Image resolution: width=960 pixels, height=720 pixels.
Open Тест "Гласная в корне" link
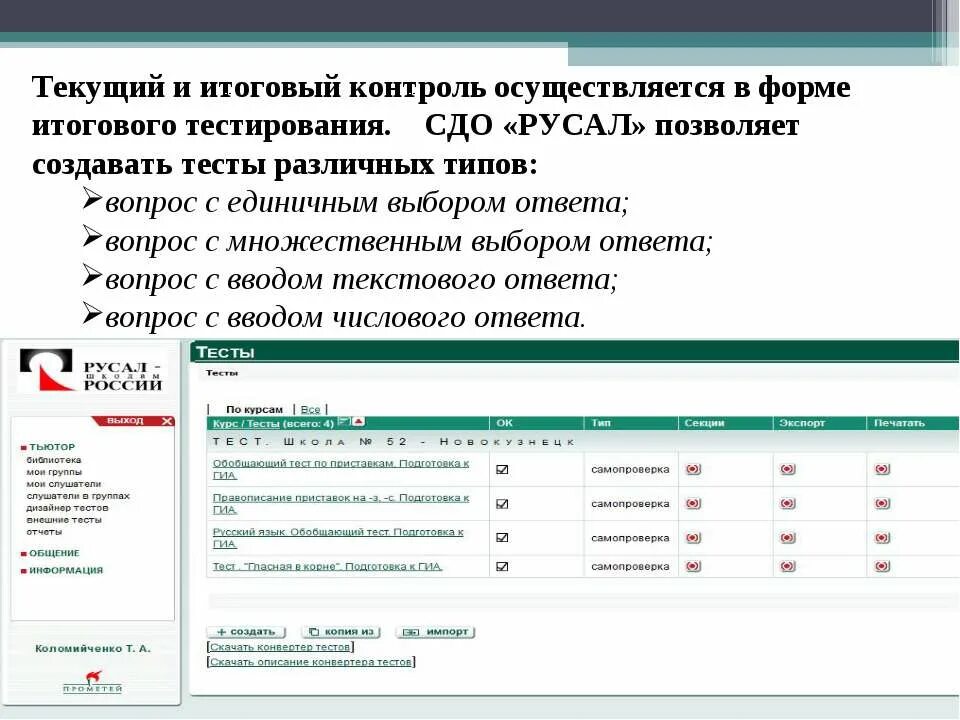click(x=327, y=566)
